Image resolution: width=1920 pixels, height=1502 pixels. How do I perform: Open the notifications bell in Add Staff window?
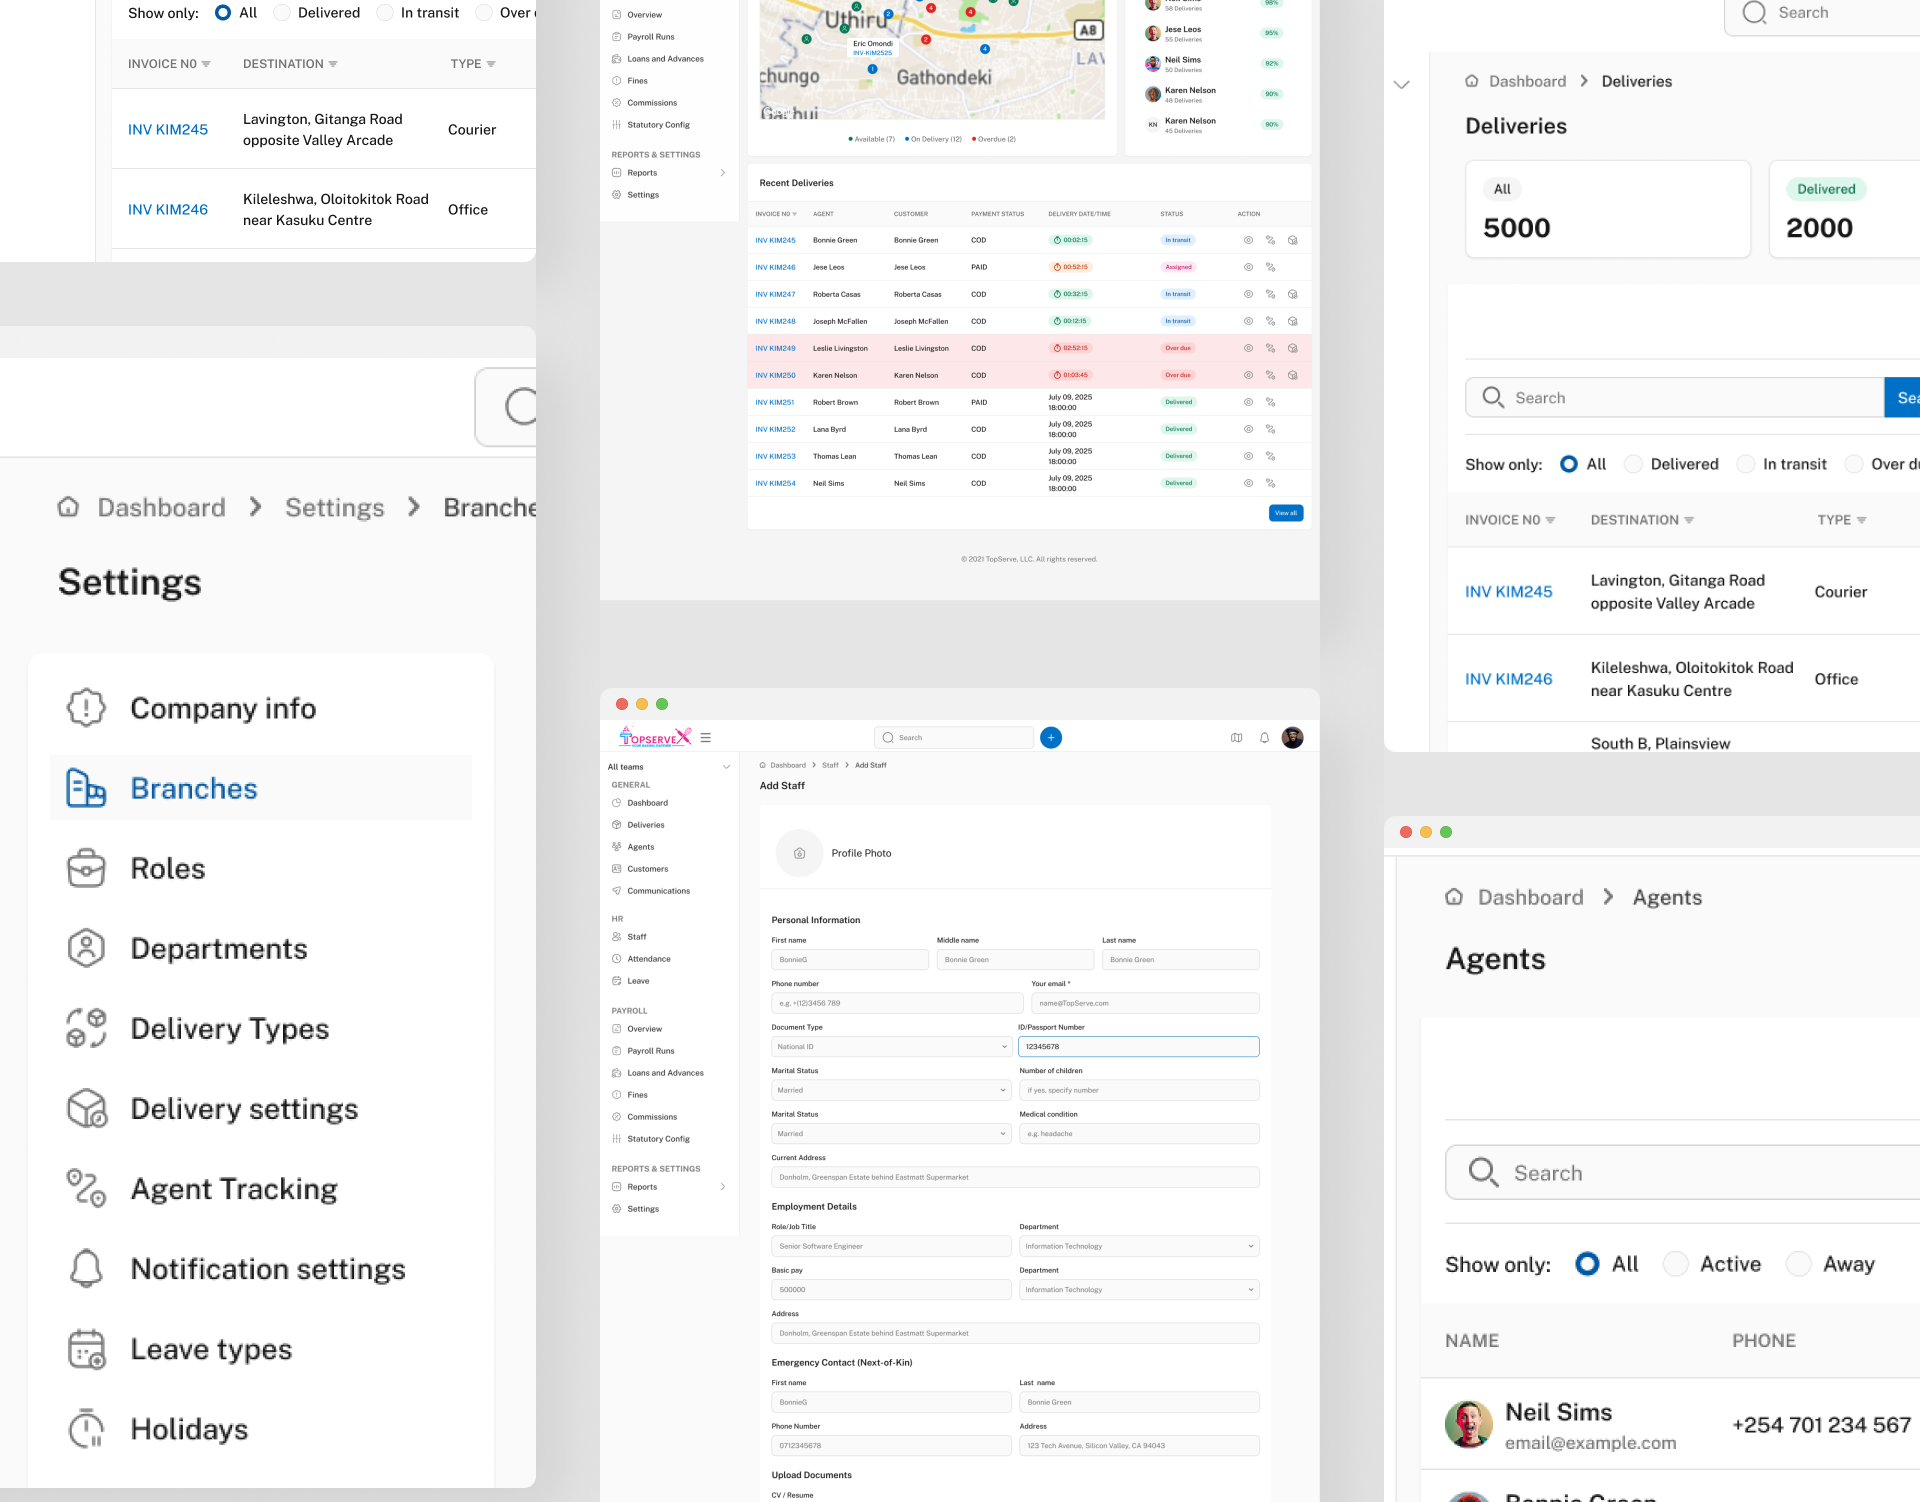click(1265, 738)
